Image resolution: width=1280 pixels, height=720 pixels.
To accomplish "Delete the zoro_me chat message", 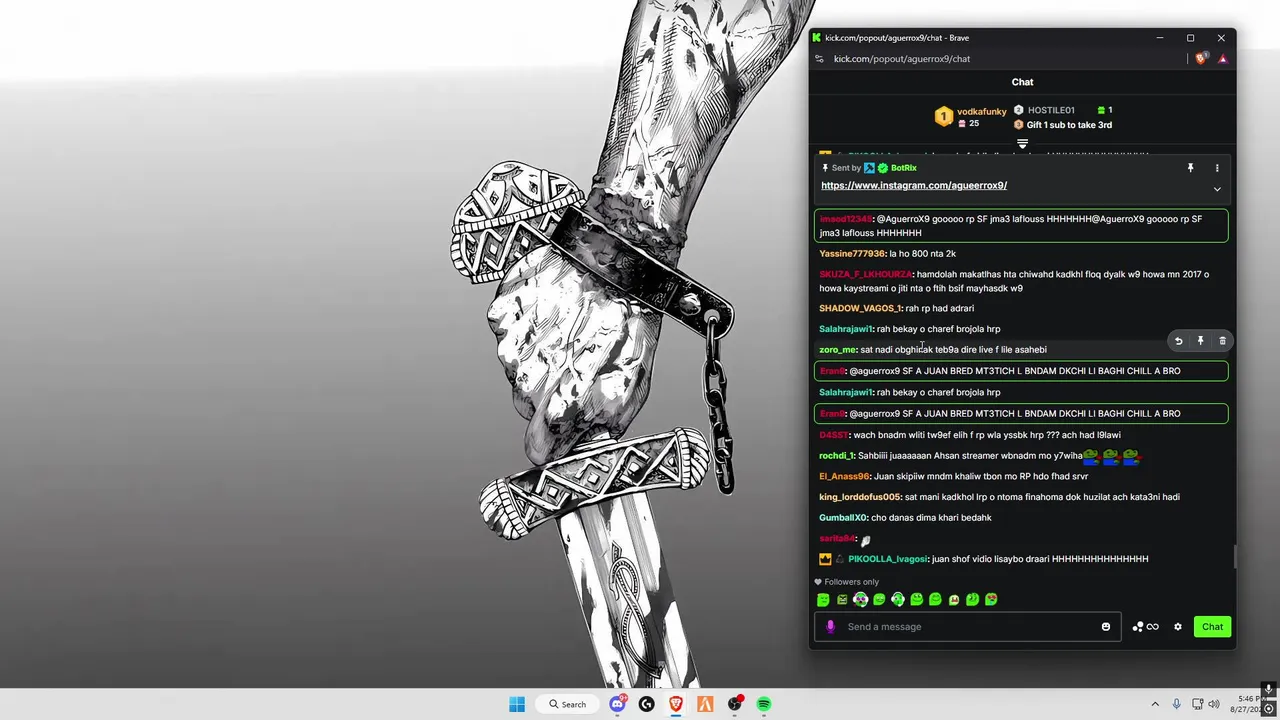I will pos(1222,341).
